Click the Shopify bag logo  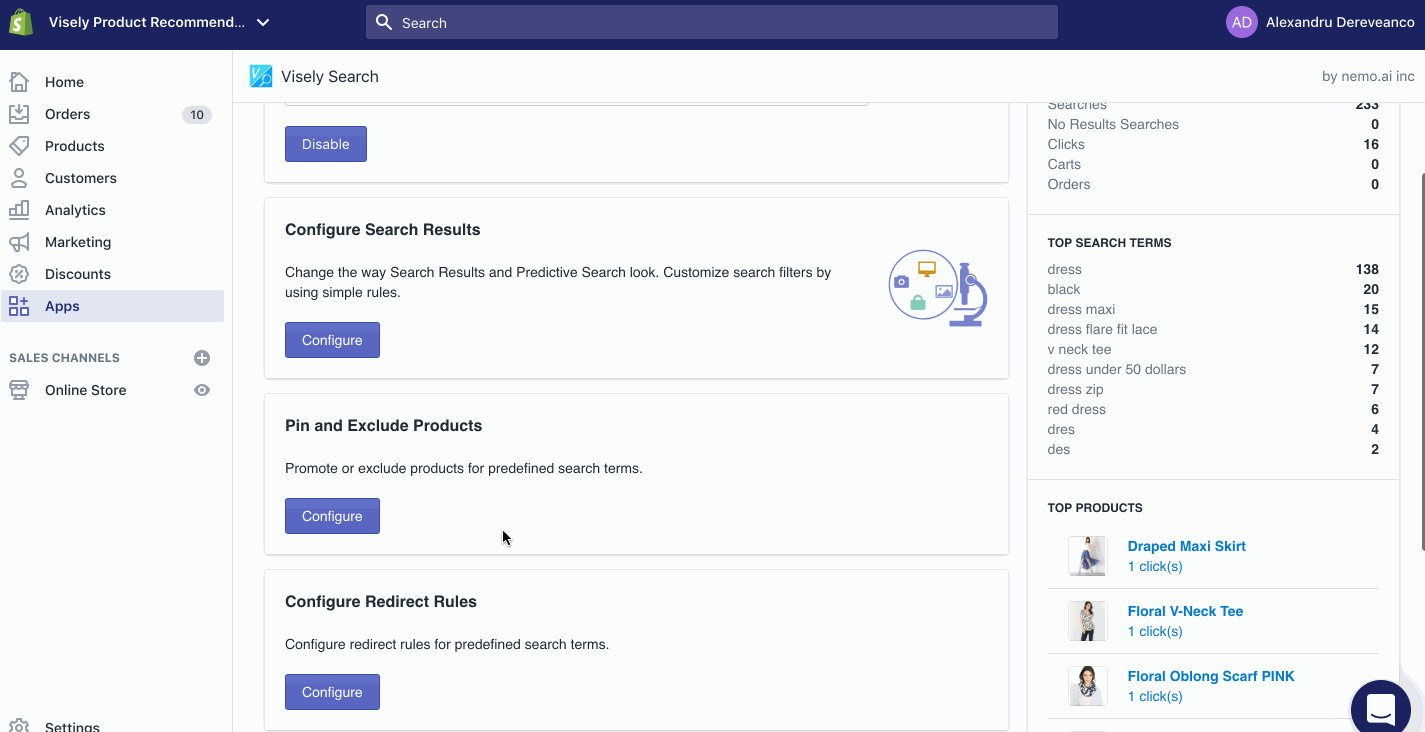point(21,22)
